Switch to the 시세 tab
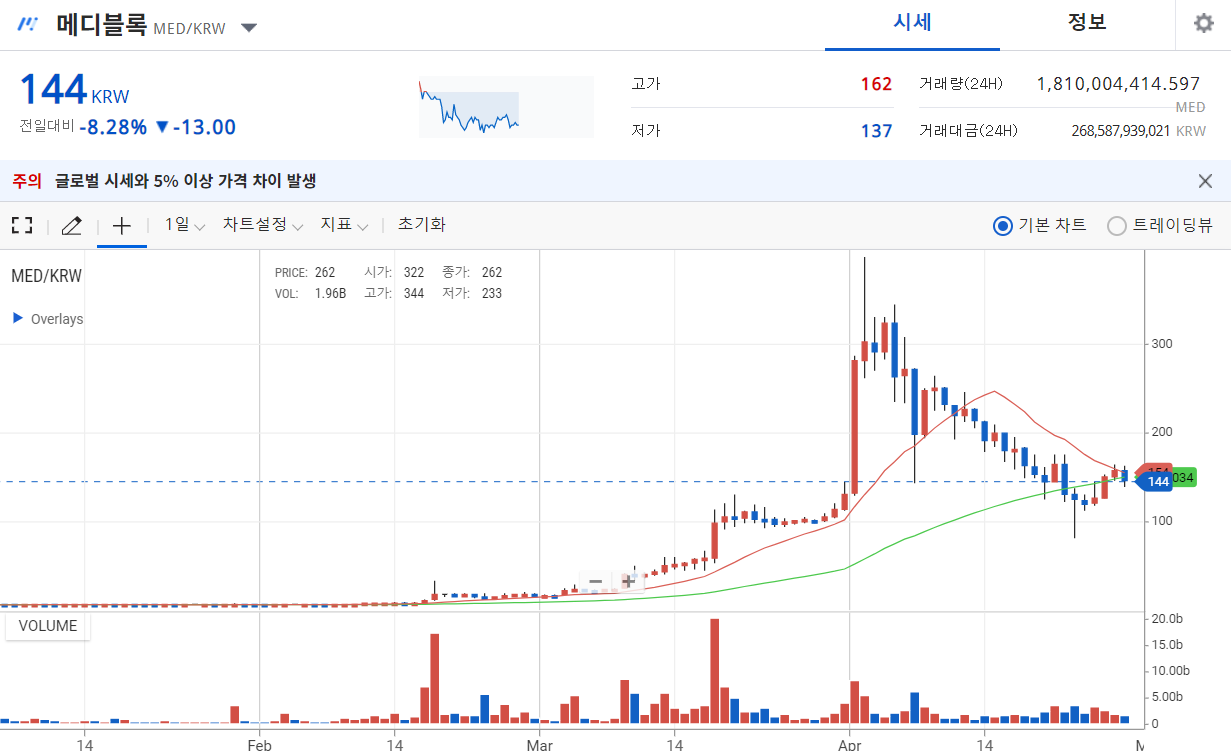Screen dimensions: 1231x751 pos(912,23)
